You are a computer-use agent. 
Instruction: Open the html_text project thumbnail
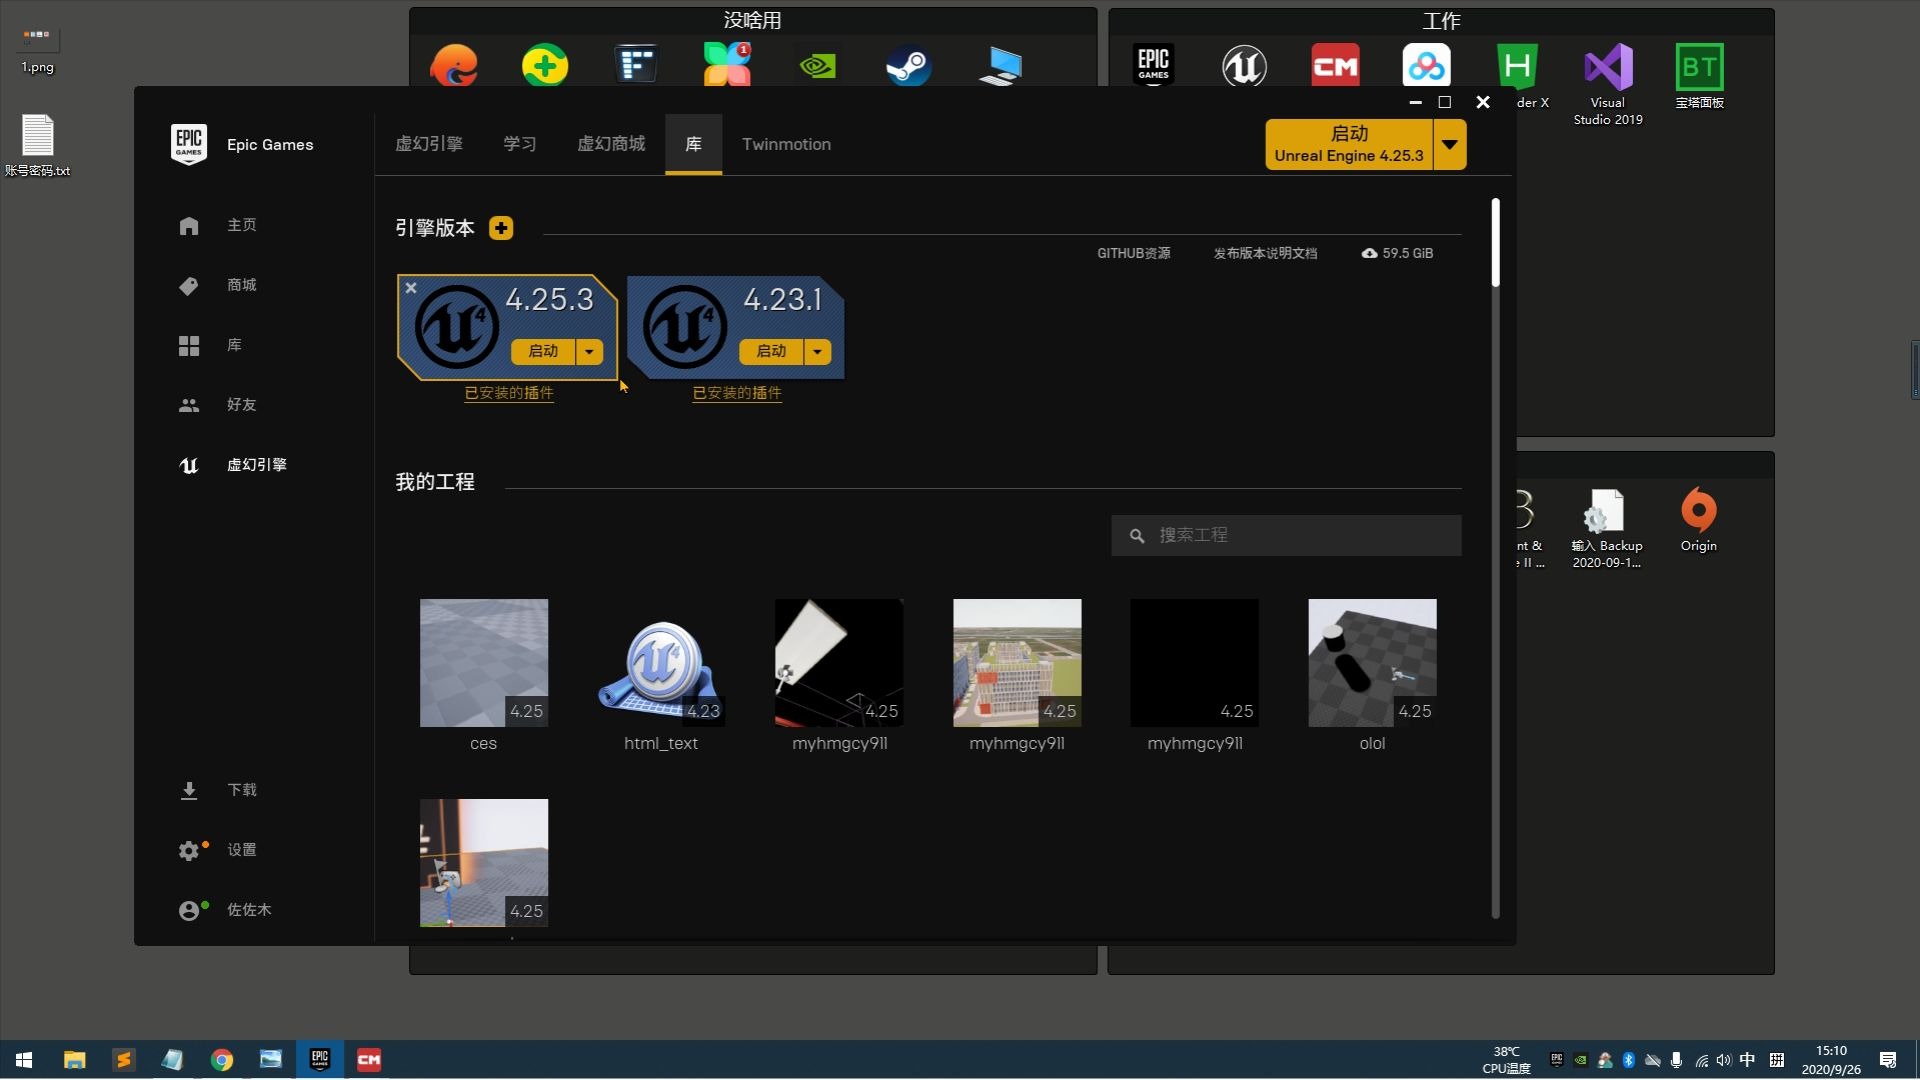point(661,663)
